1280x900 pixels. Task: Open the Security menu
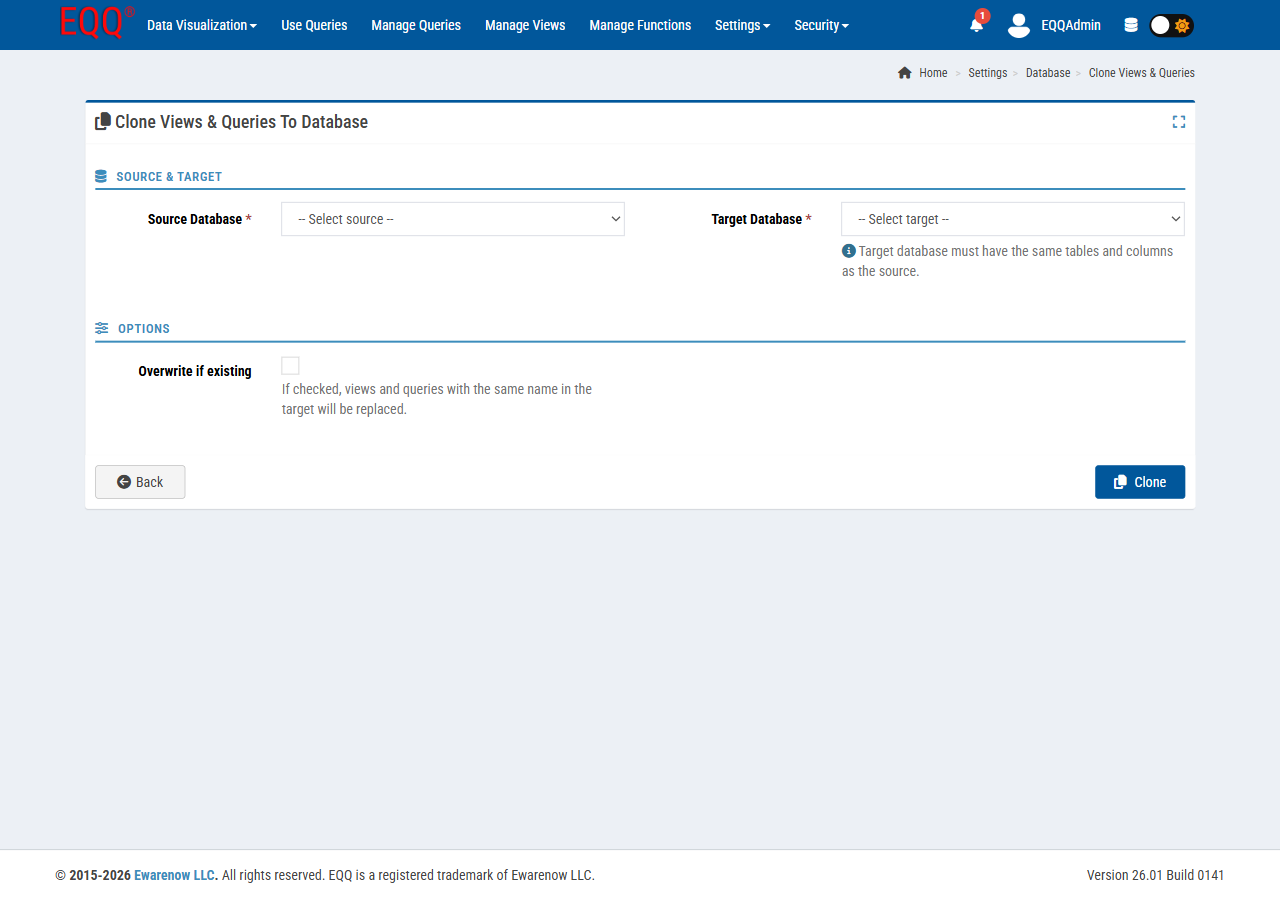[x=820, y=25]
